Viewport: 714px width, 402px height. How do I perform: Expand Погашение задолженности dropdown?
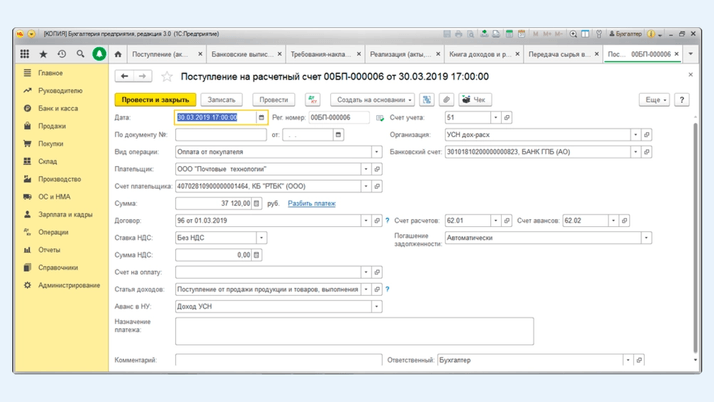[646, 238]
